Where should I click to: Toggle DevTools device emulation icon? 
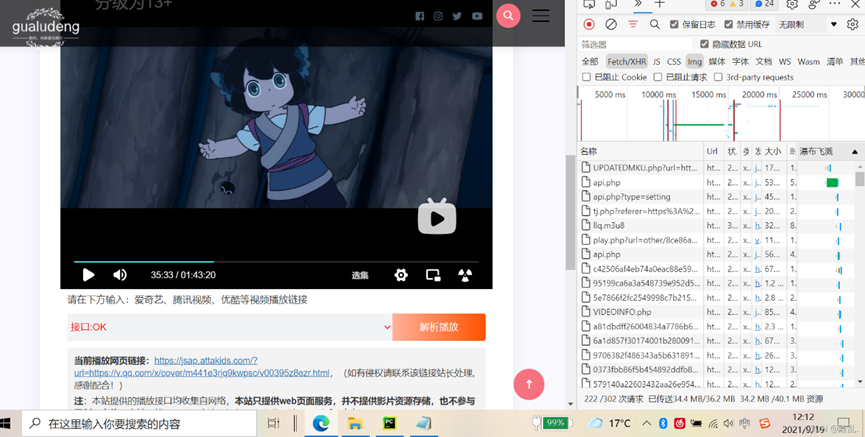tap(611, 4)
